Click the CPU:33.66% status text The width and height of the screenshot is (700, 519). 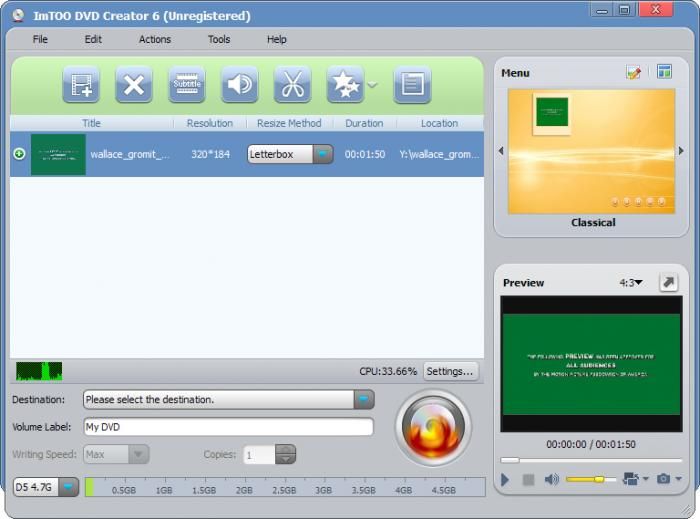pos(388,371)
